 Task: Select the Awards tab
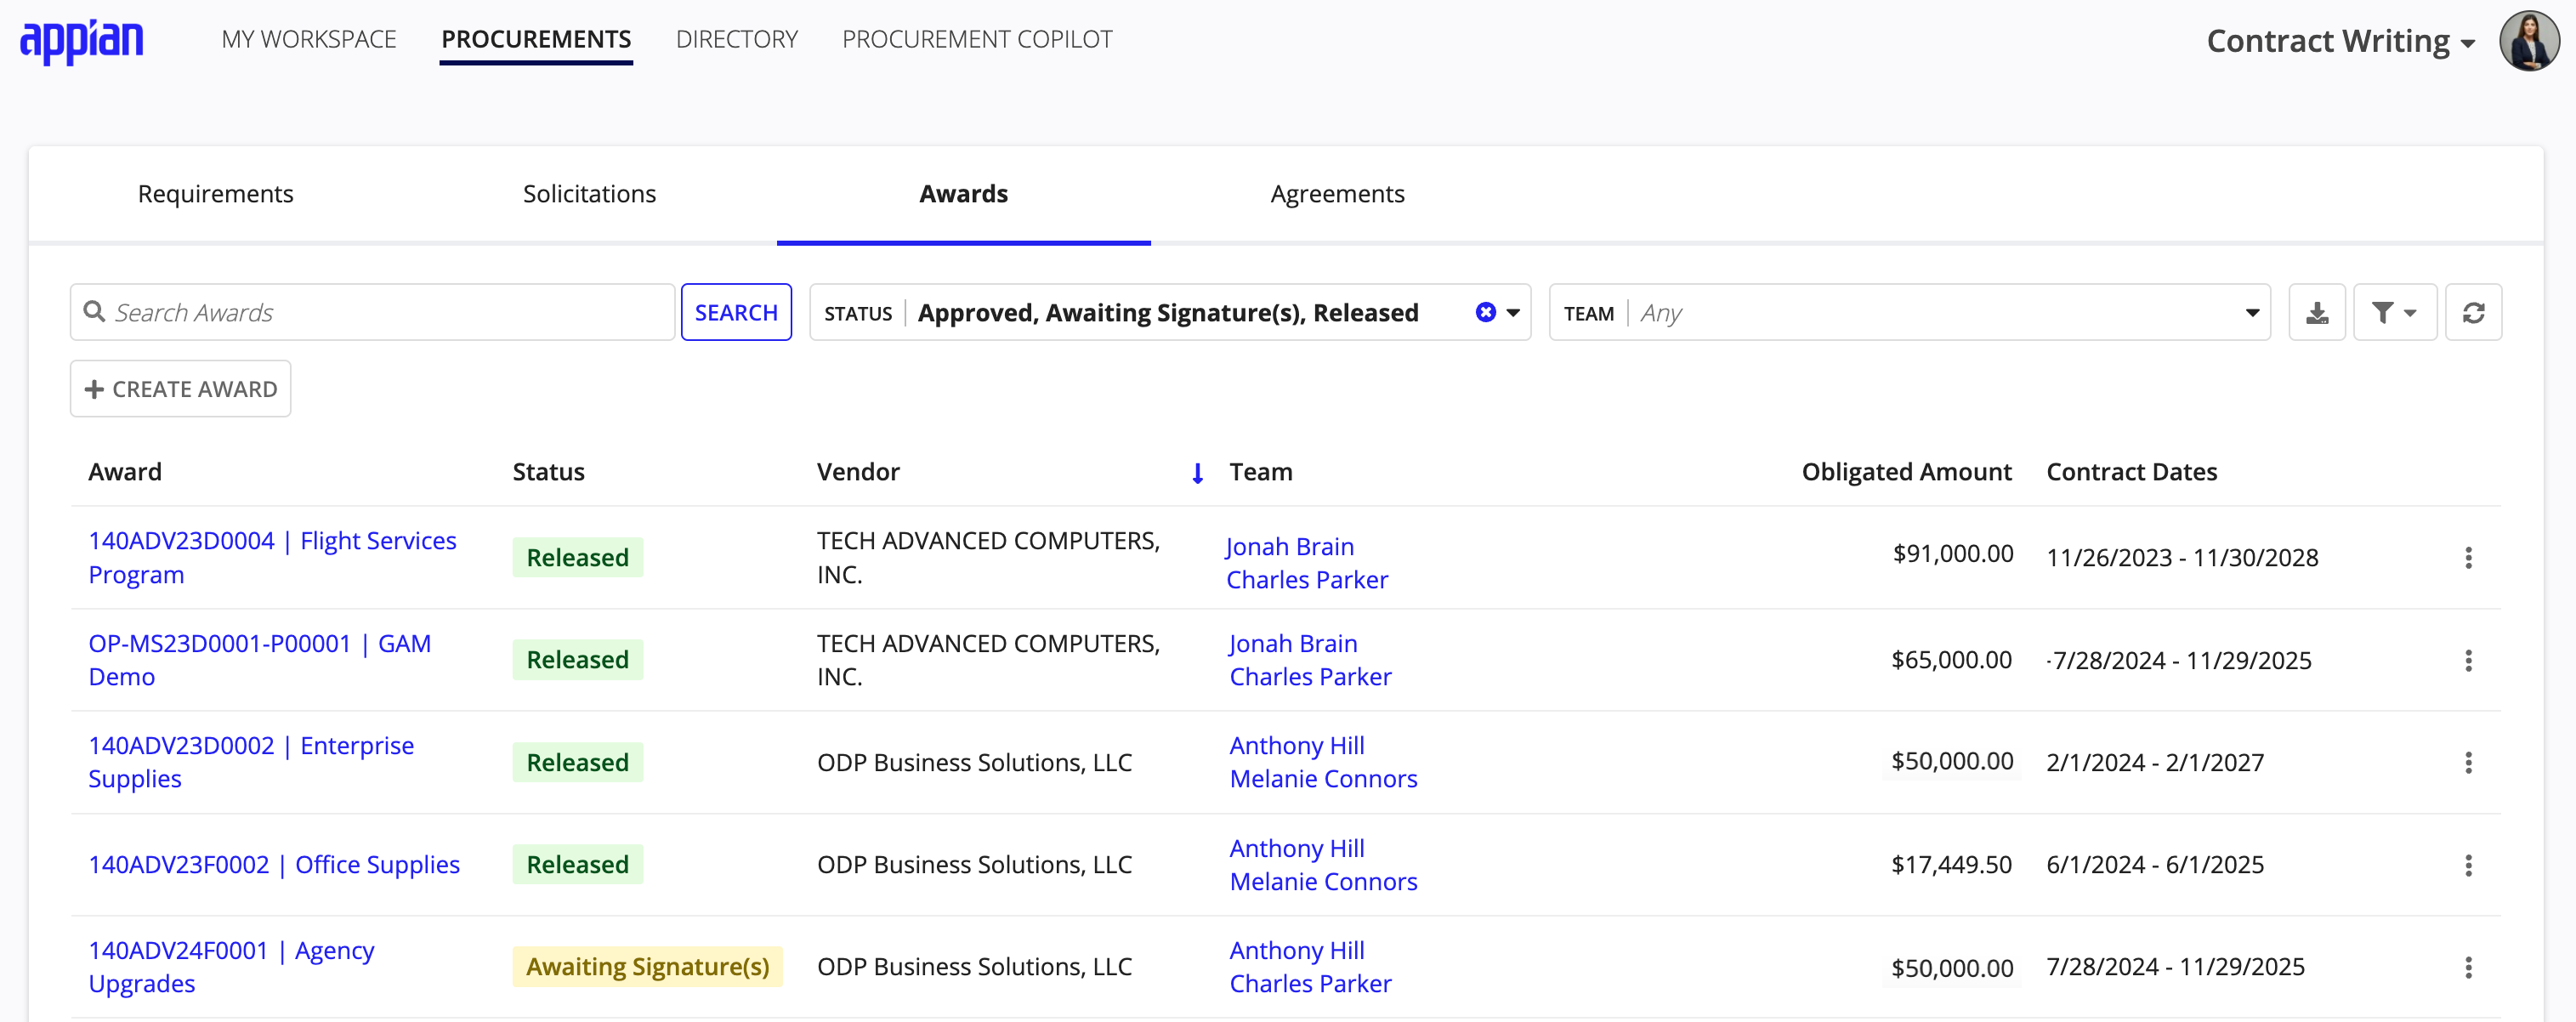click(963, 194)
